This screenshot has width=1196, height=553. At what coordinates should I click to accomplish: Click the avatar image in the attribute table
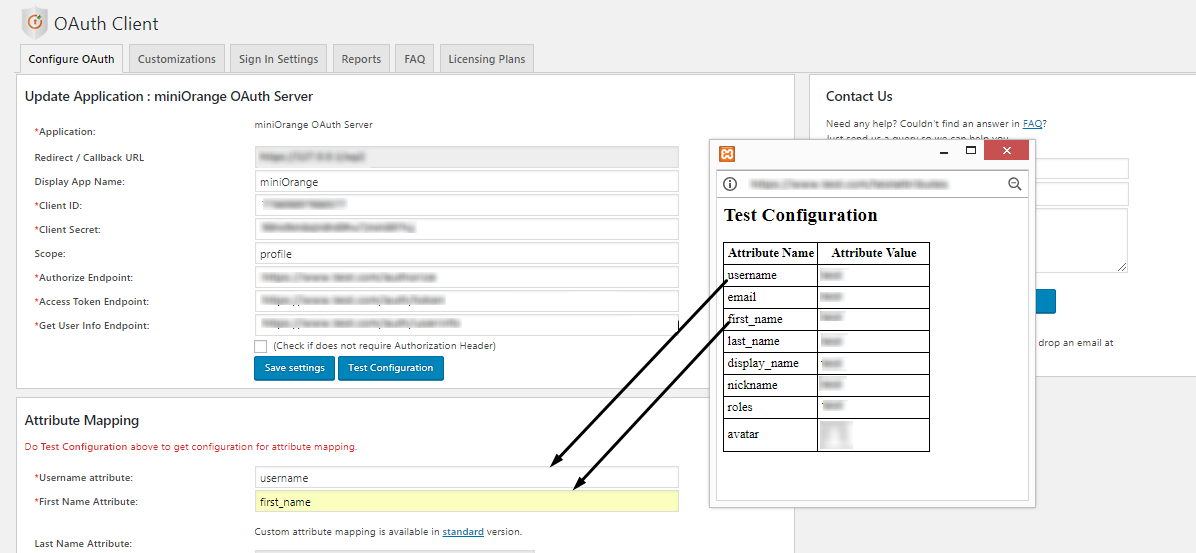coord(834,434)
